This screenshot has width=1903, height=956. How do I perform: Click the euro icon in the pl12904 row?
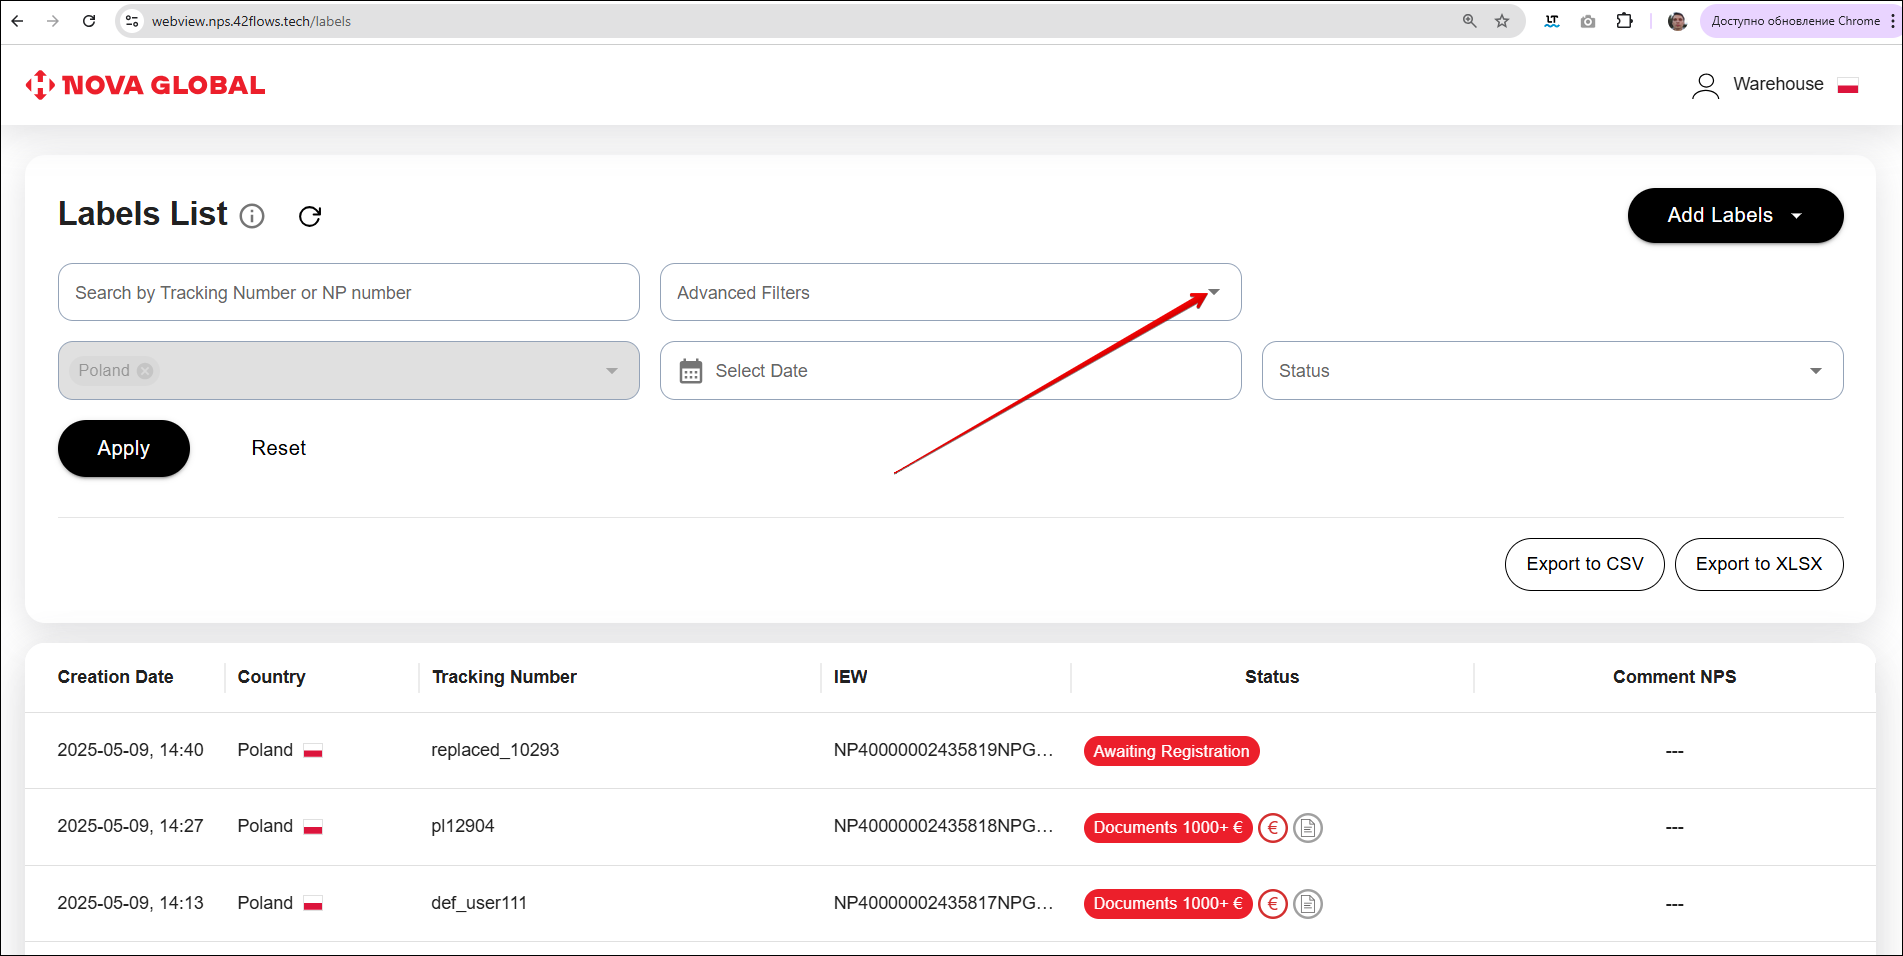(1272, 828)
